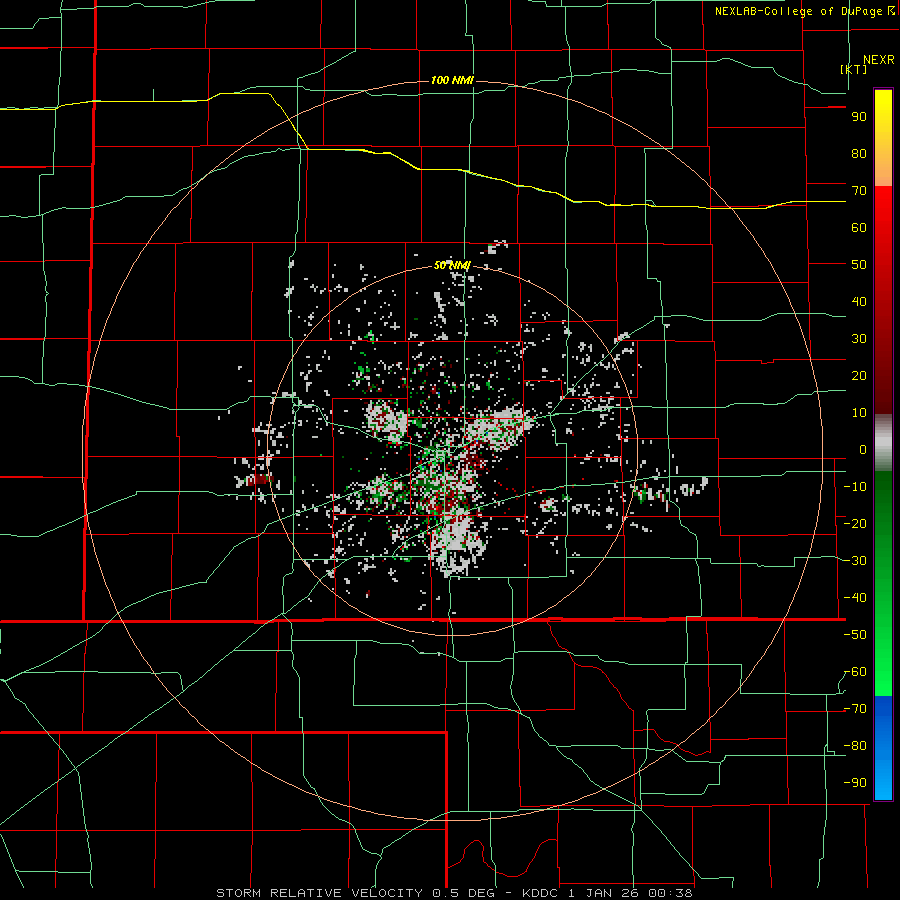Click the [KT] units label
Image resolution: width=900 pixels, height=900 pixels.
coord(854,69)
